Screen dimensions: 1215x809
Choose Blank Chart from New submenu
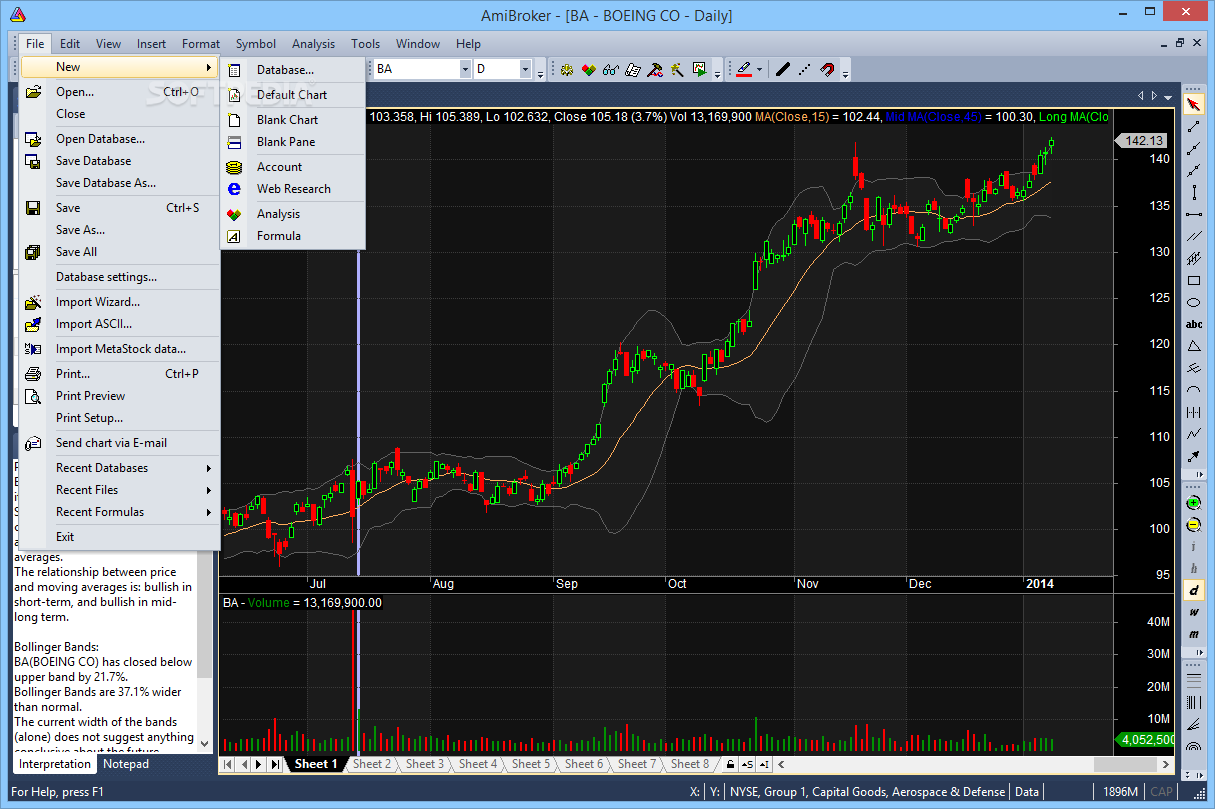point(293,119)
